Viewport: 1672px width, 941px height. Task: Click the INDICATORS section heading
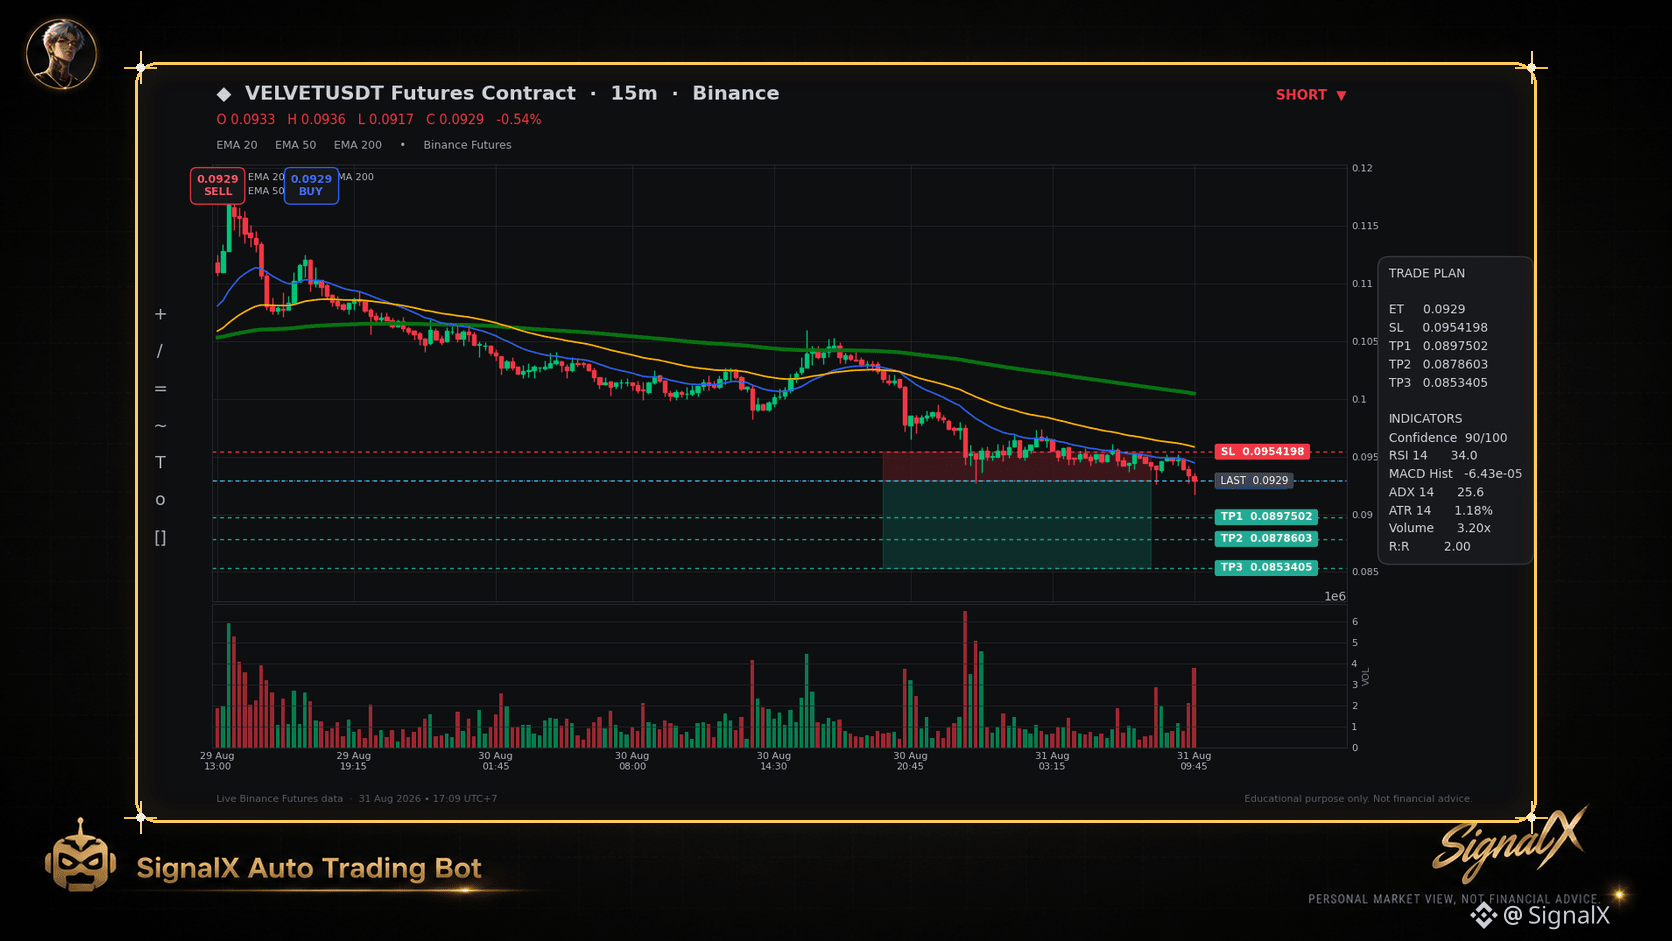pos(1425,419)
